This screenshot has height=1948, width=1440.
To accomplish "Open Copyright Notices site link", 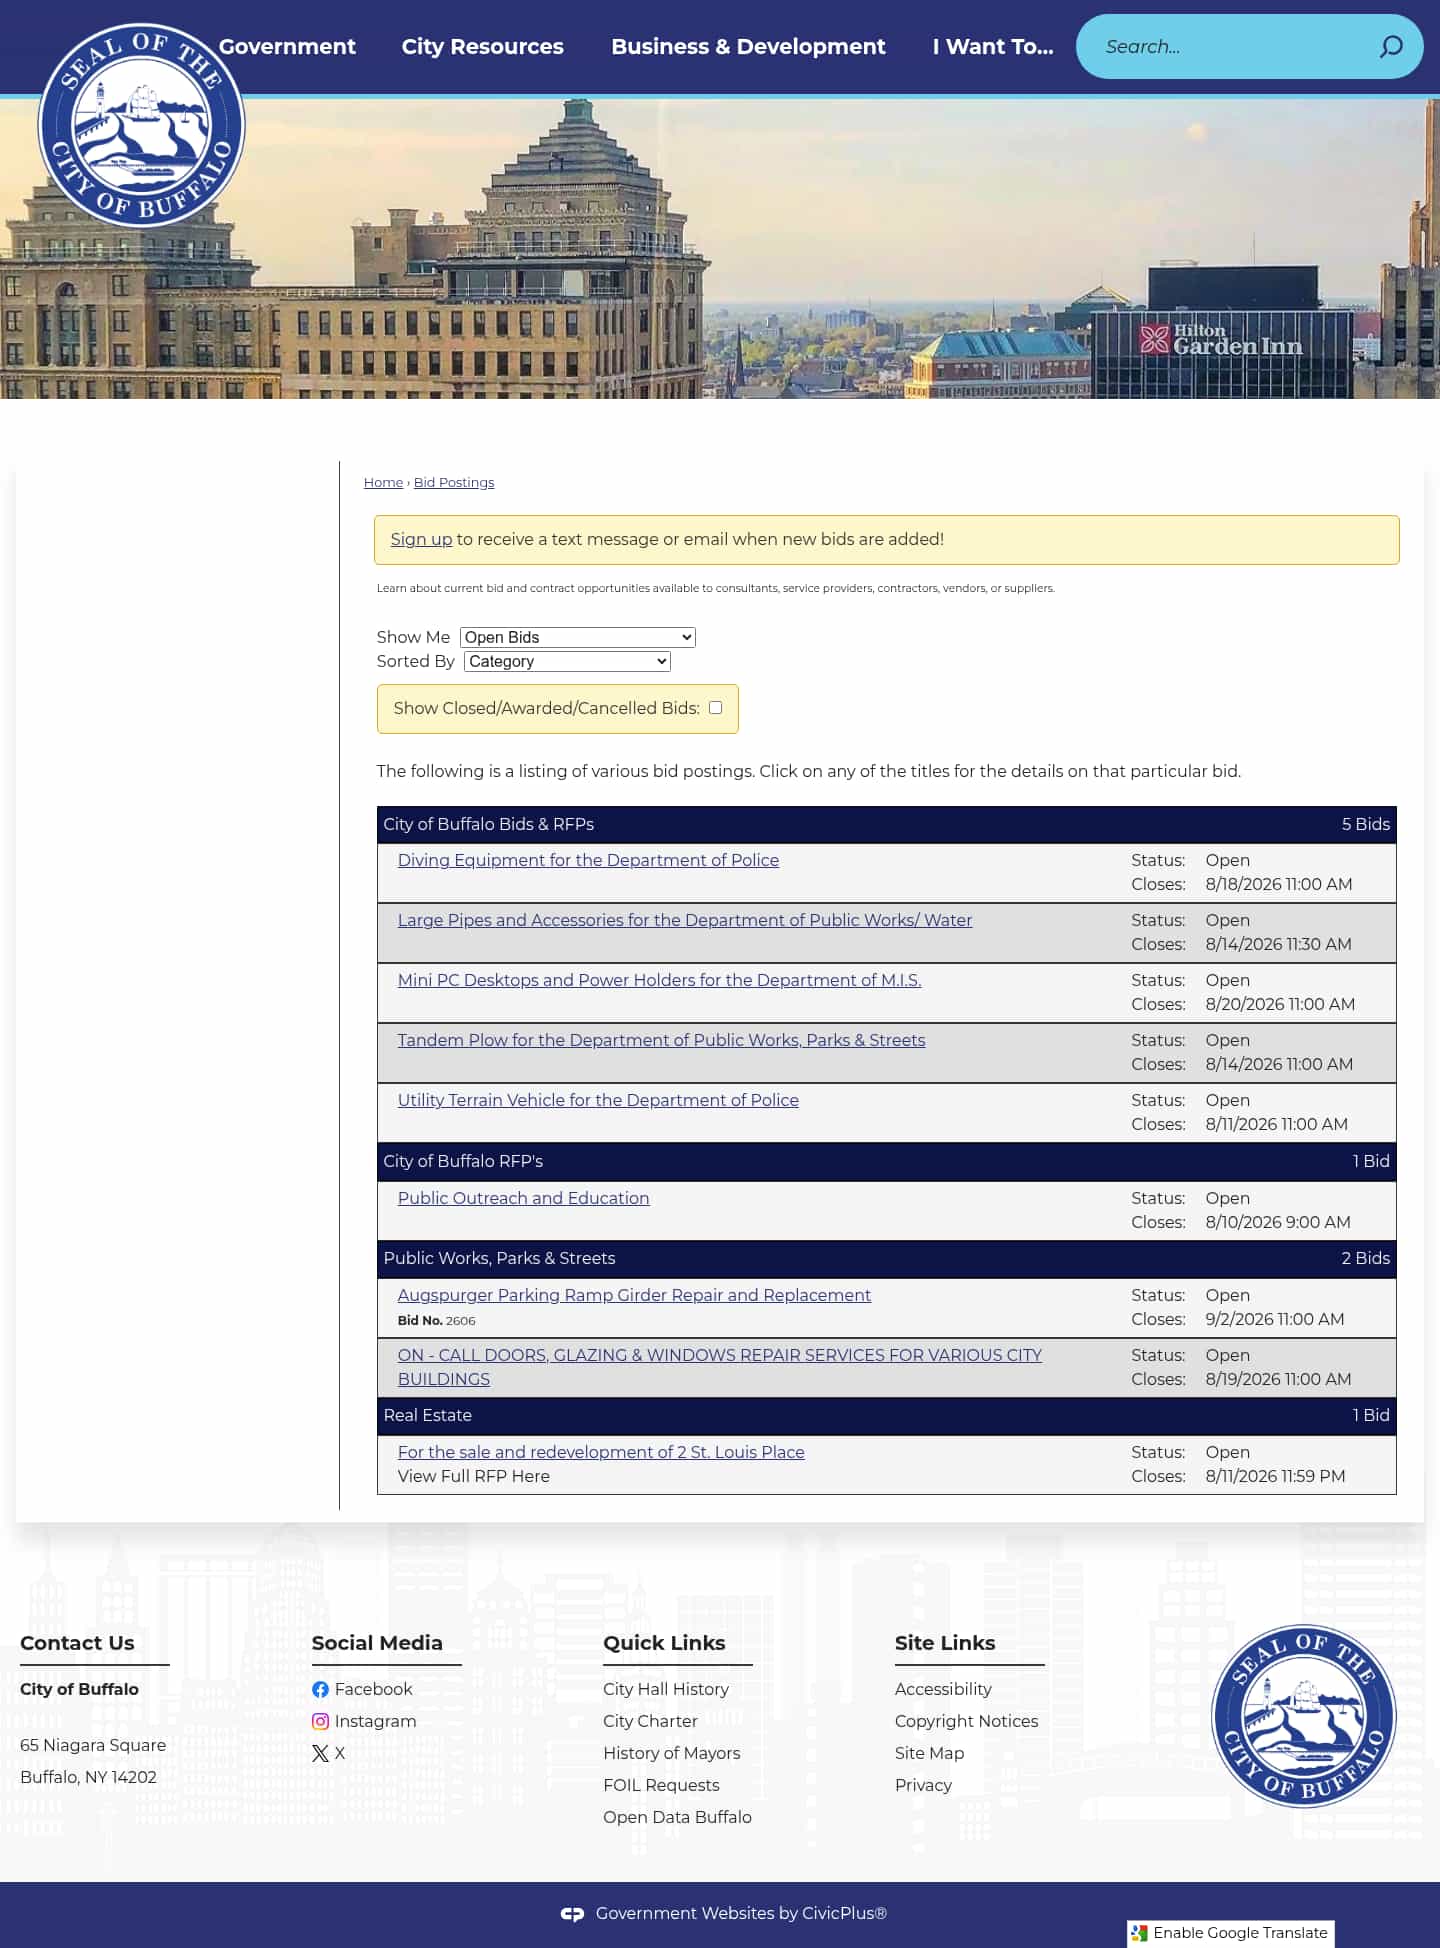I will [x=966, y=1721].
